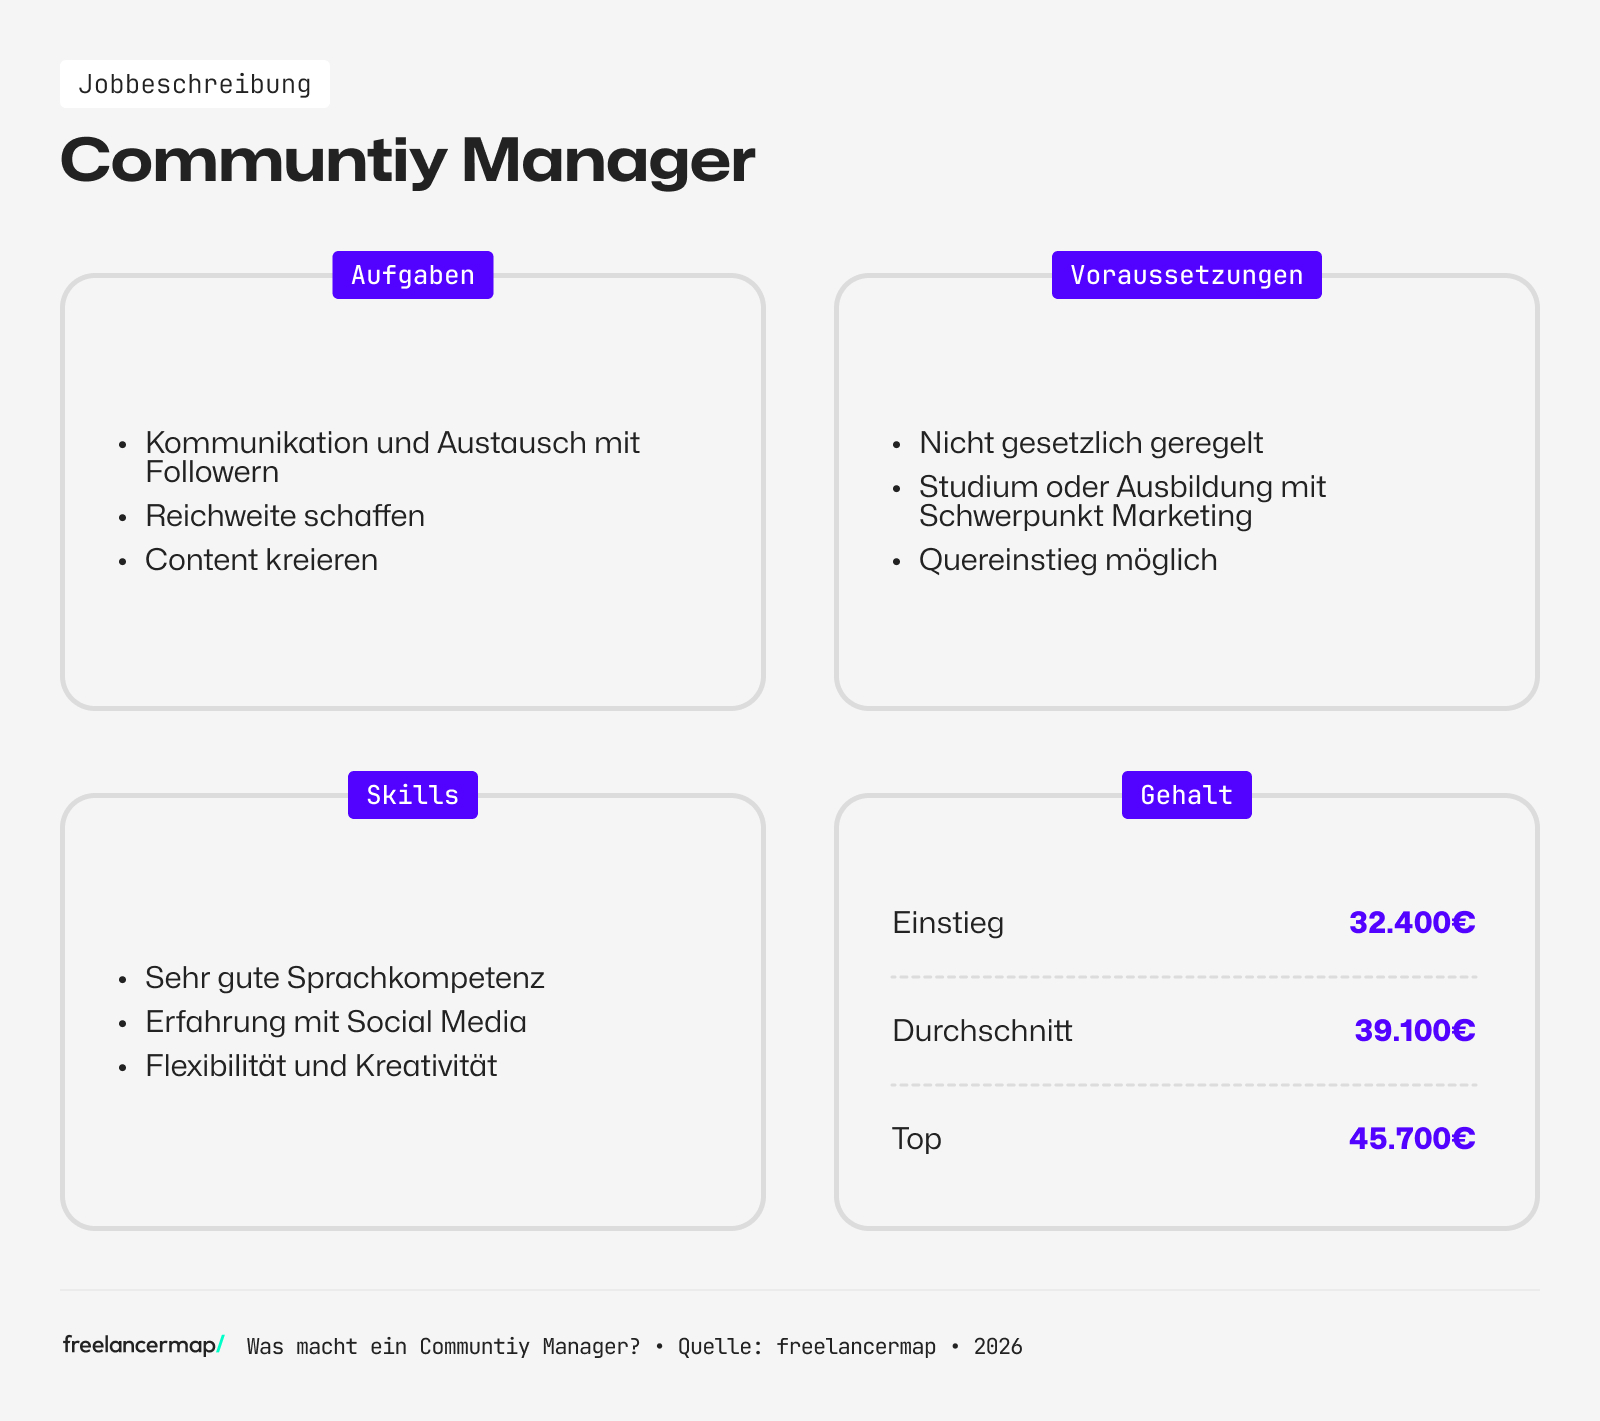Image resolution: width=1600 pixels, height=1421 pixels.
Task: Select the Aufgaben badge
Action: [412, 274]
